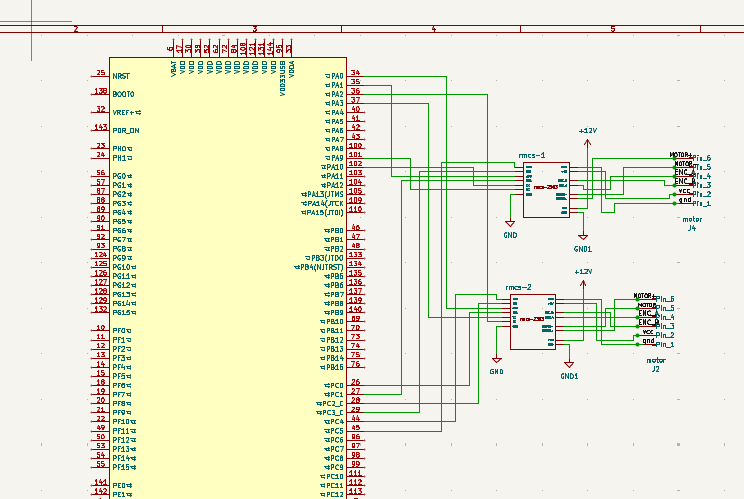Select the GND1 symbol near rmcs-1
Screen dimensions: 744x499
coord(583,242)
